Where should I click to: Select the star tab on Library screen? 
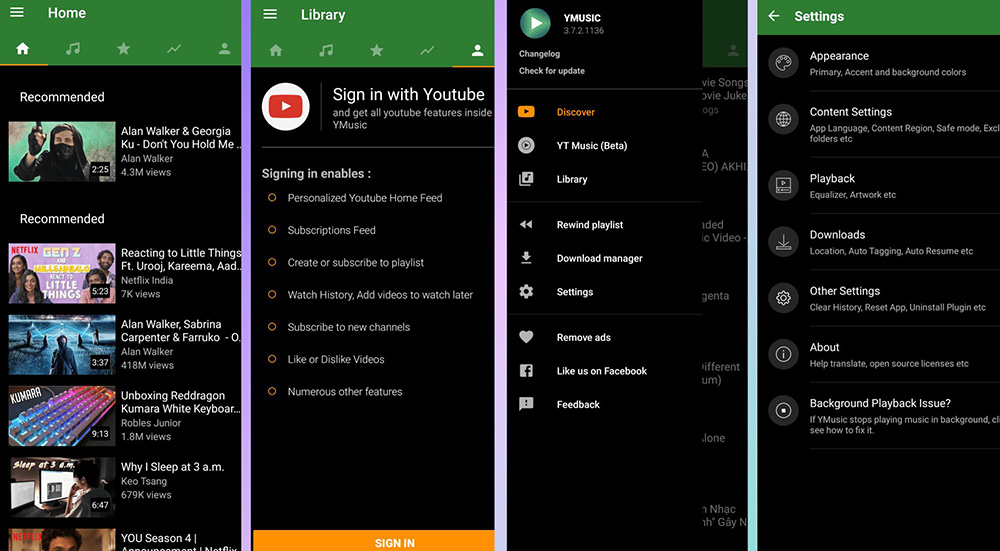click(x=376, y=50)
